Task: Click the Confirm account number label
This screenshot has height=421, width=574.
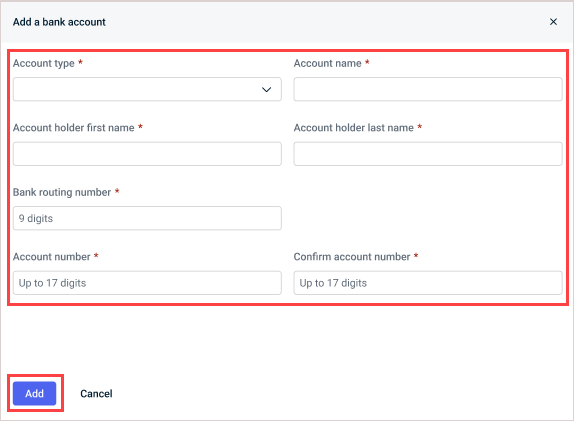Action: 352,257
